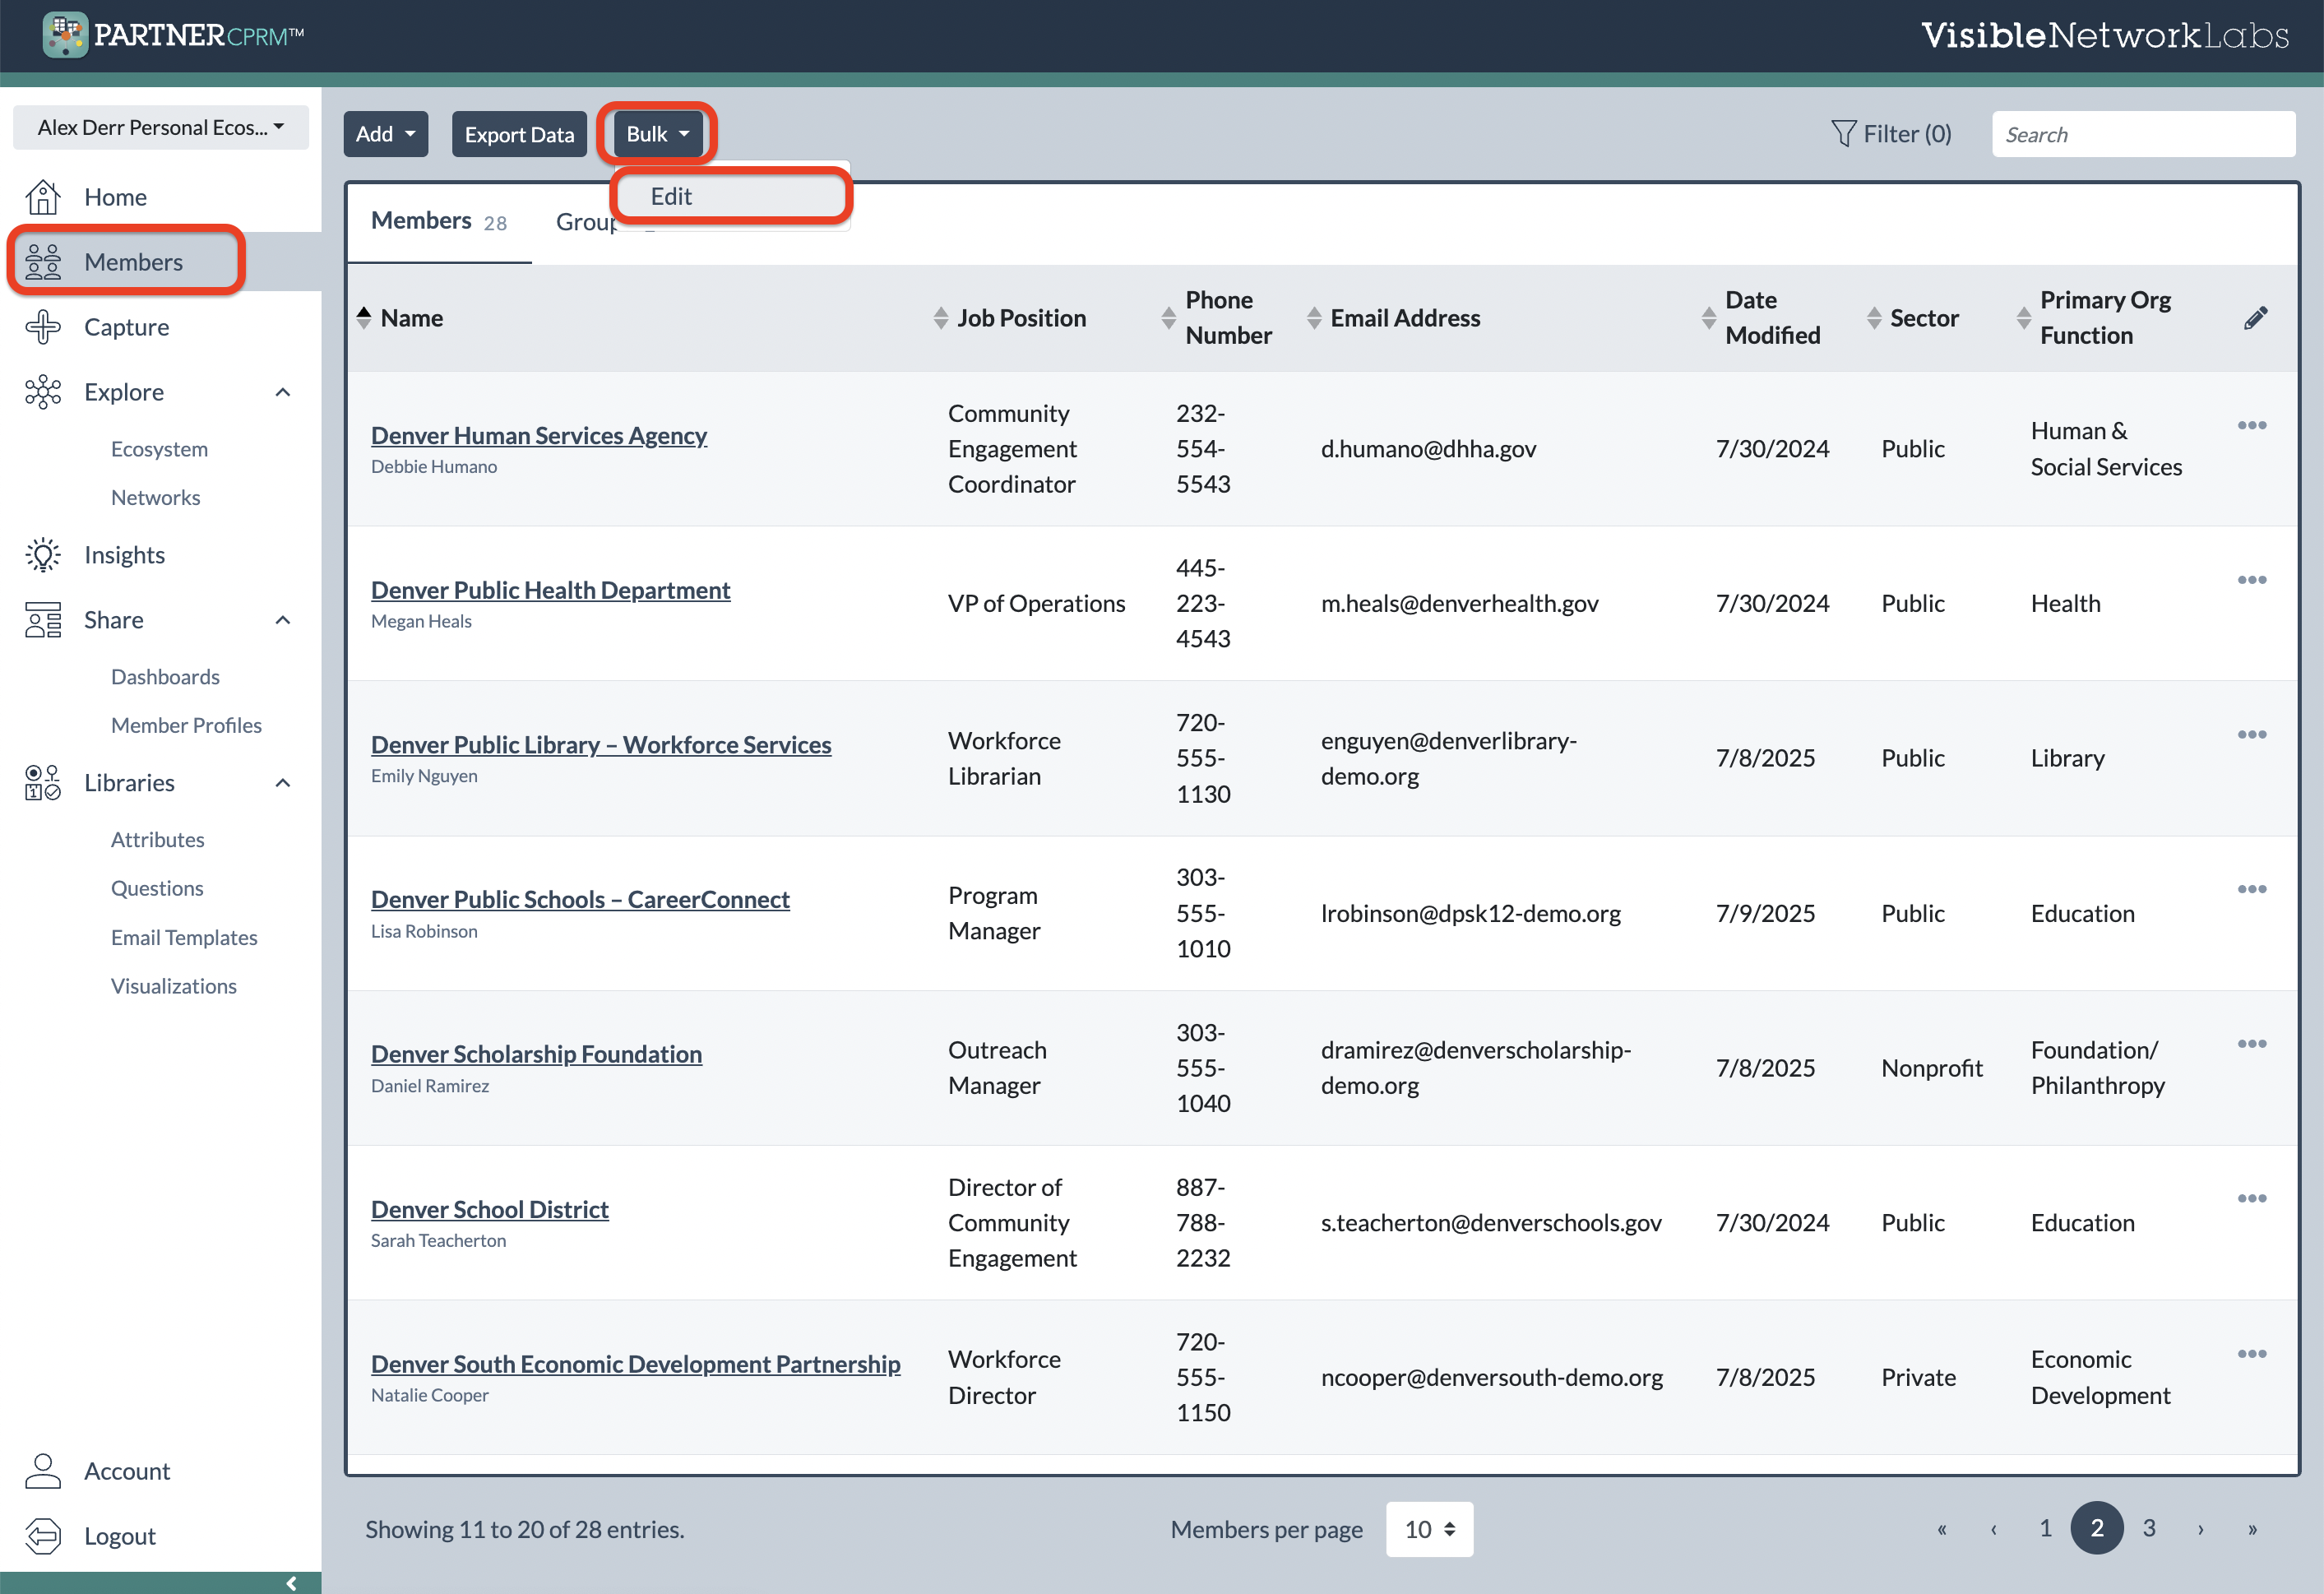Viewport: 2324px width, 1594px height.
Task: Open Ecosystem under Explore
Action: pyautogui.click(x=159, y=449)
